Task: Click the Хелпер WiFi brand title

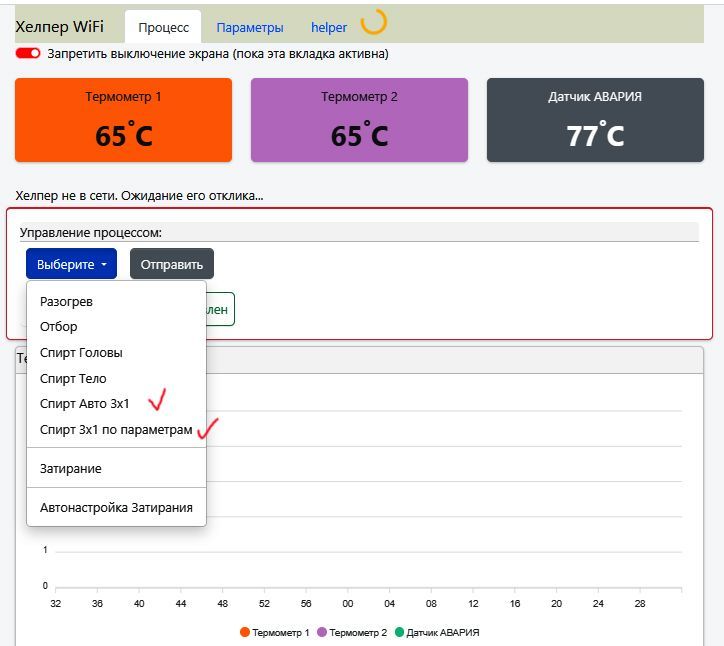Action: (x=60, y=26)
